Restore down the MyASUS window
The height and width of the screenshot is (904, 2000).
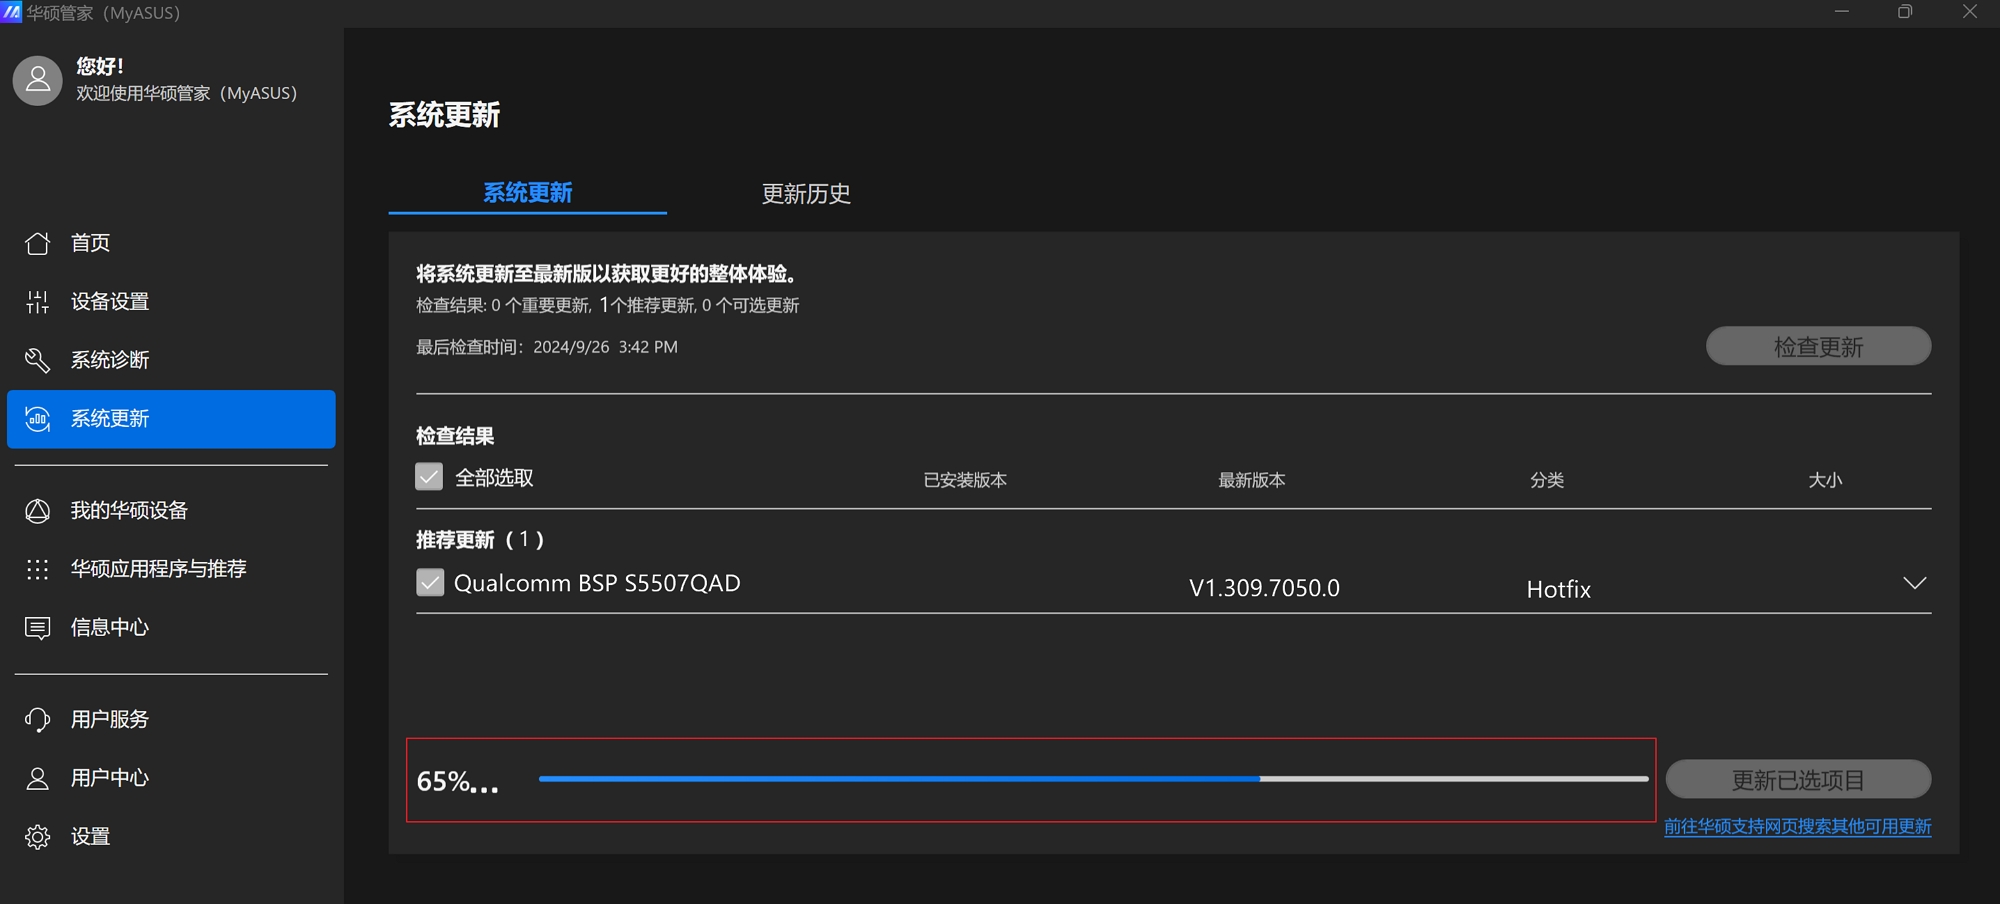[1905, 12]
